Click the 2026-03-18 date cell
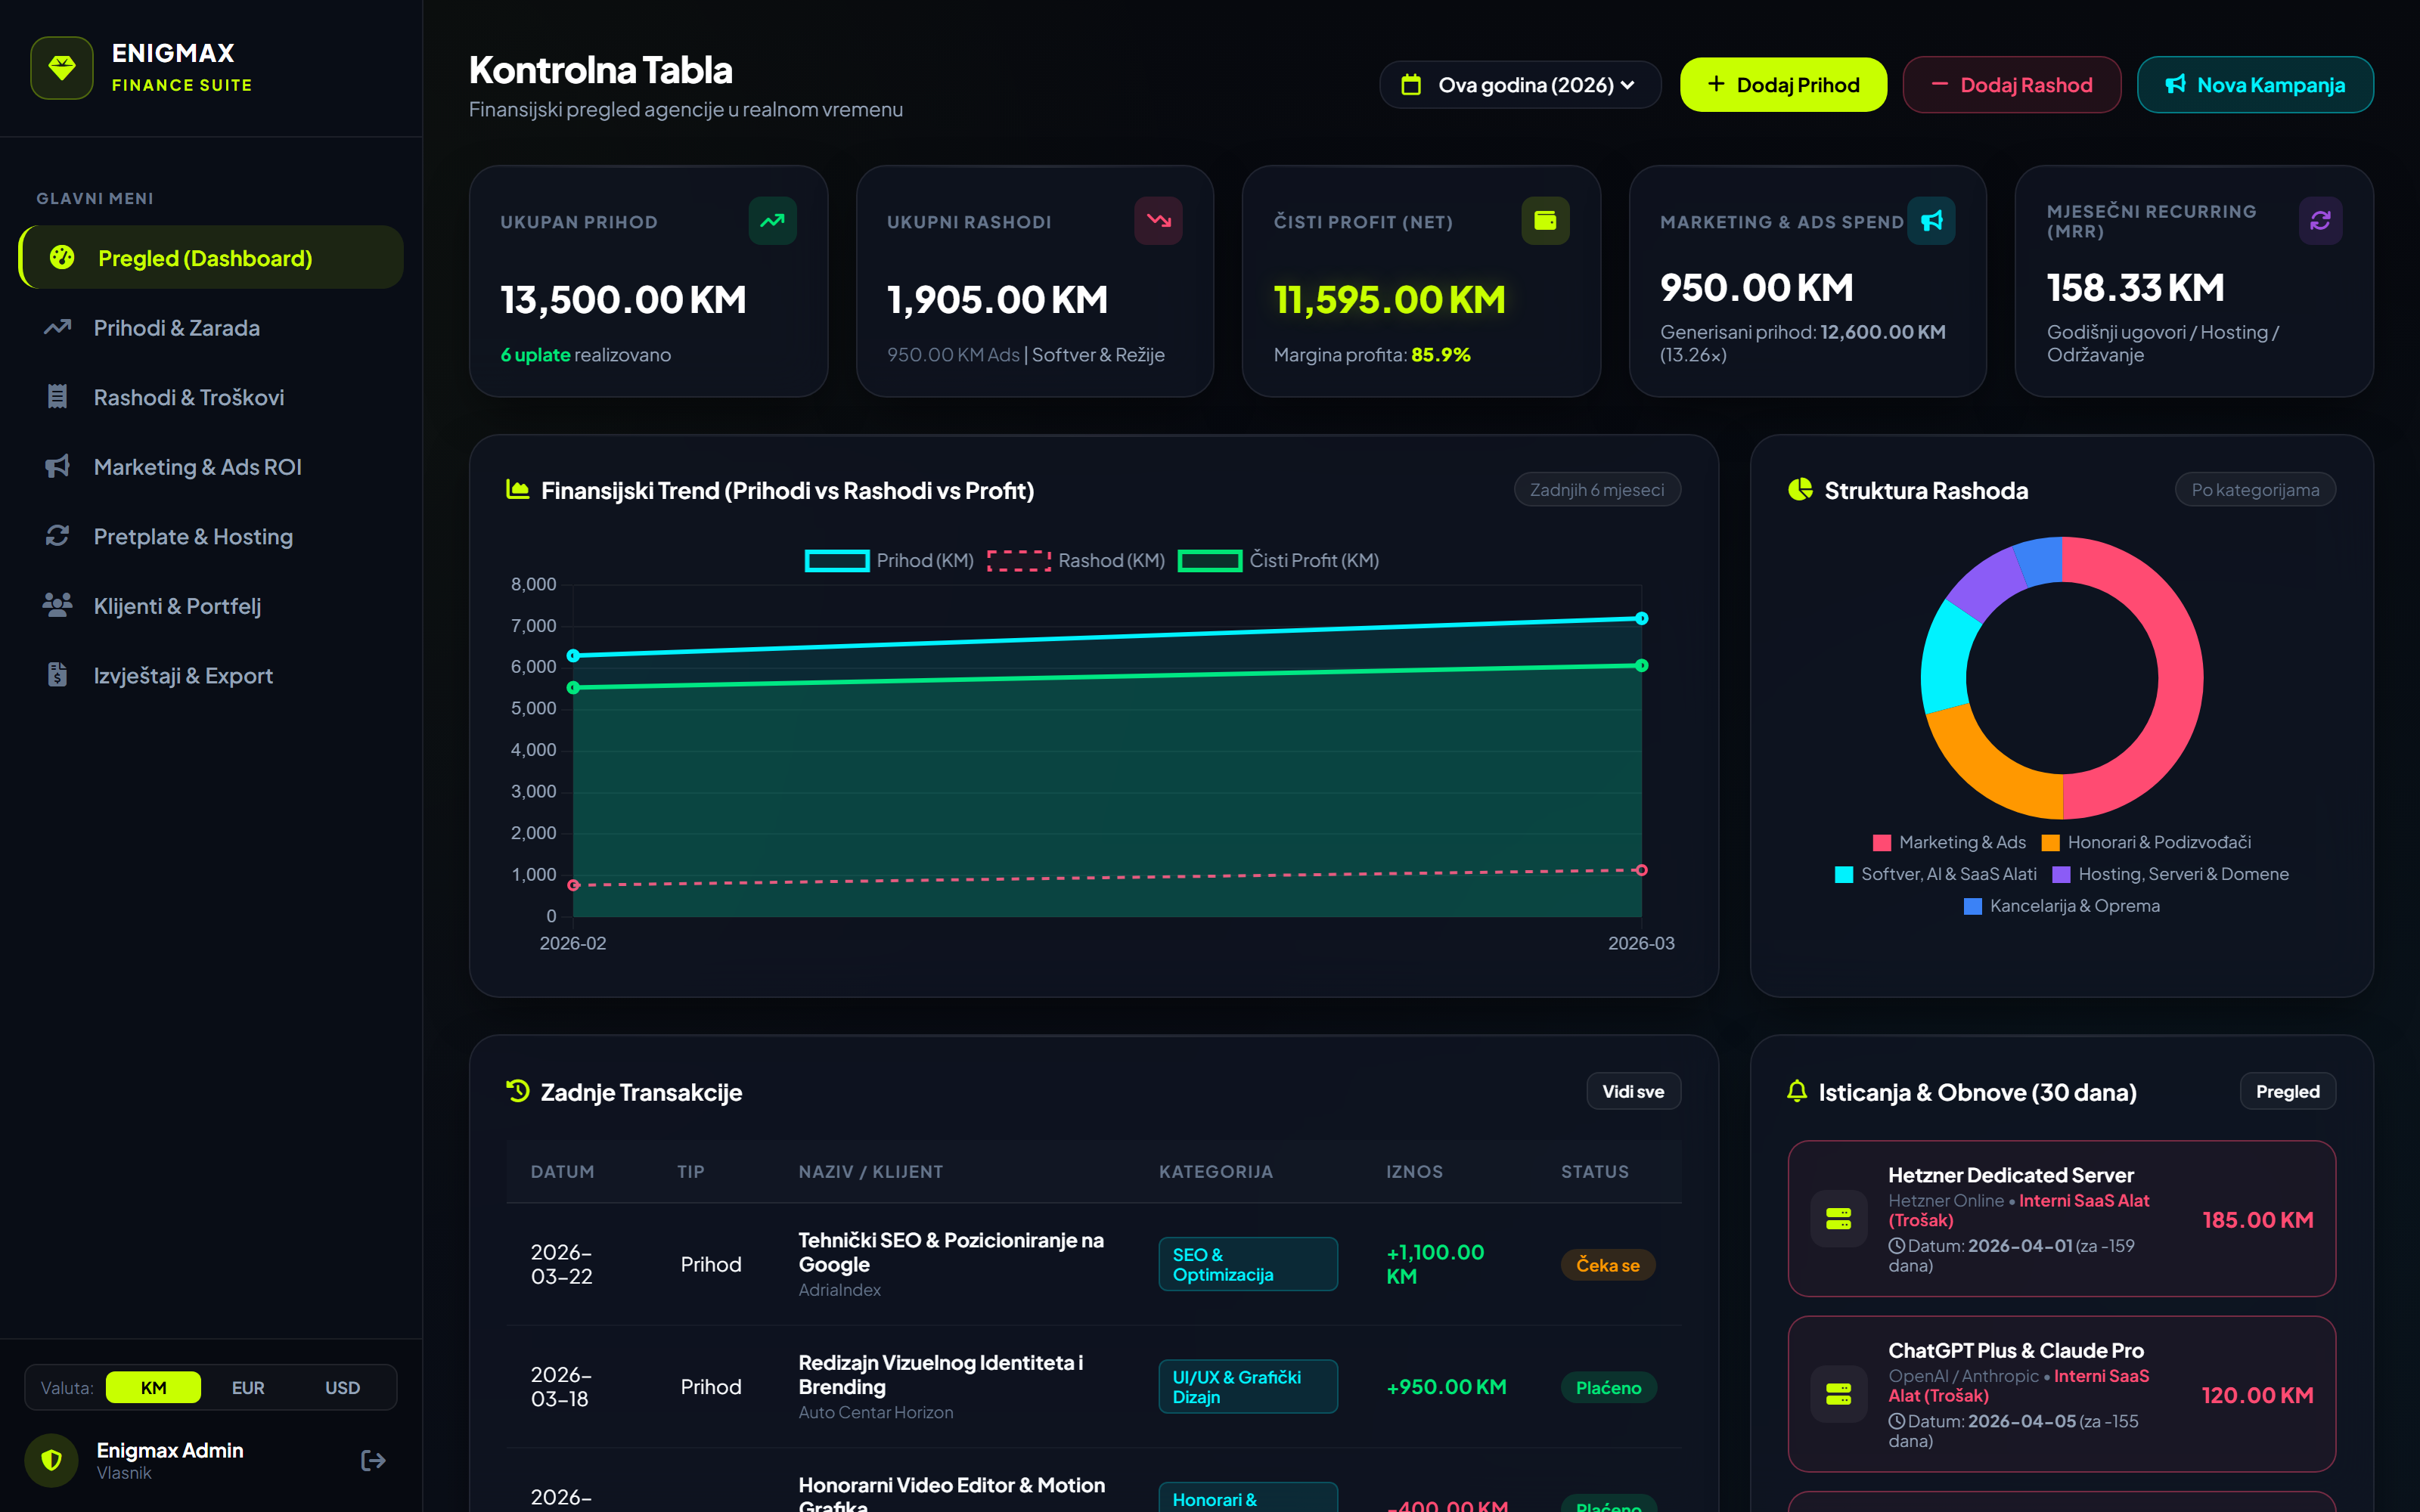The width and height of the screenshot is (2420, 1512). [x=562, y=1387]
